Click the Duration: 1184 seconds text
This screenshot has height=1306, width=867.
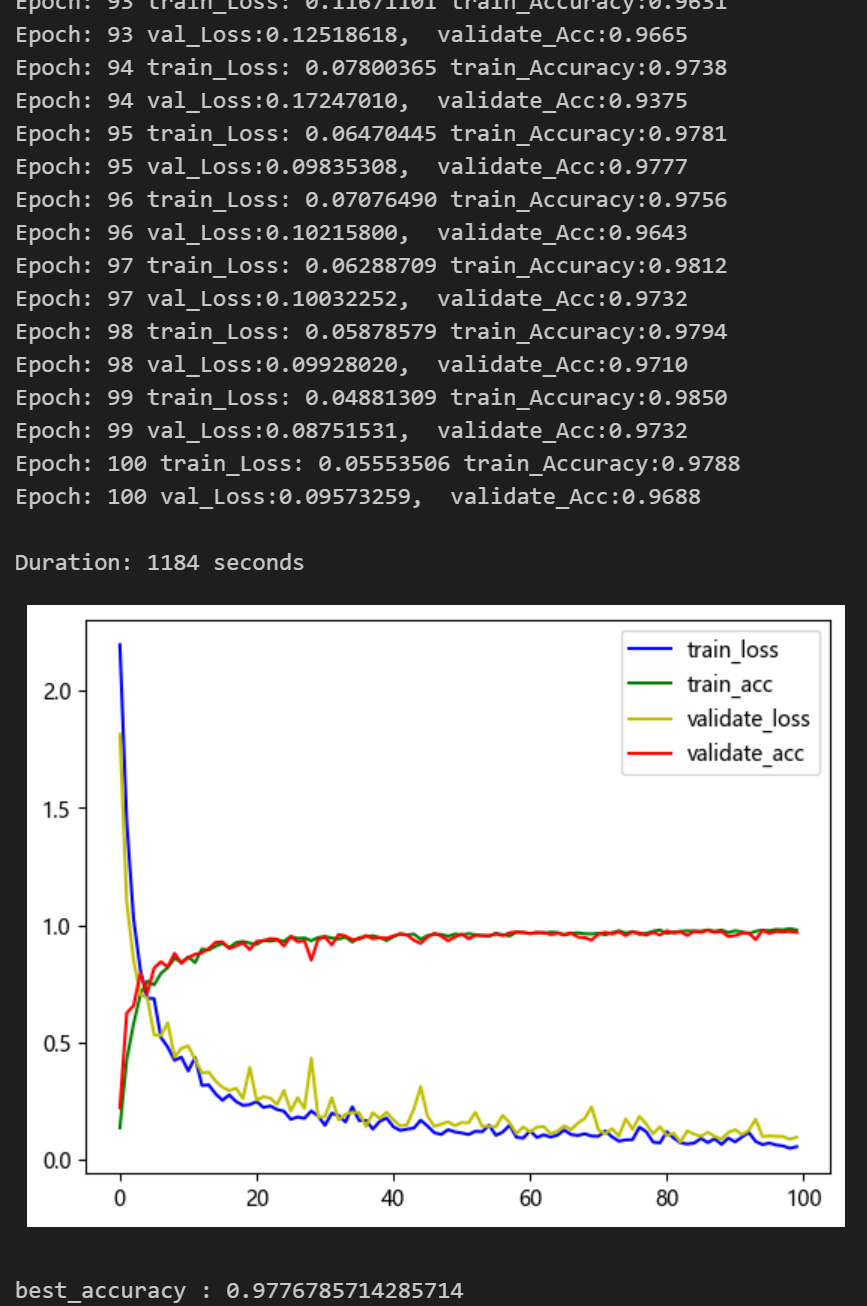159,563
